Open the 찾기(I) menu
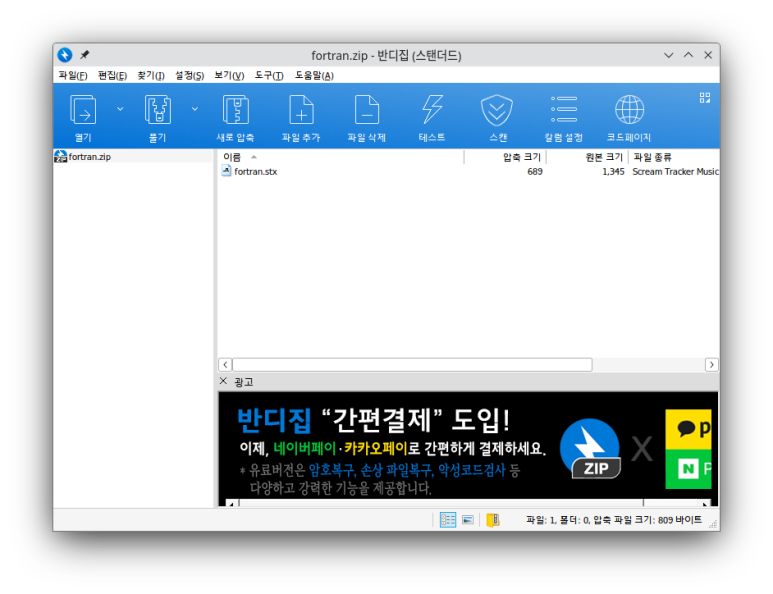Screen dimensions: 773x594 pyautogui.click(x=150, y=75)
